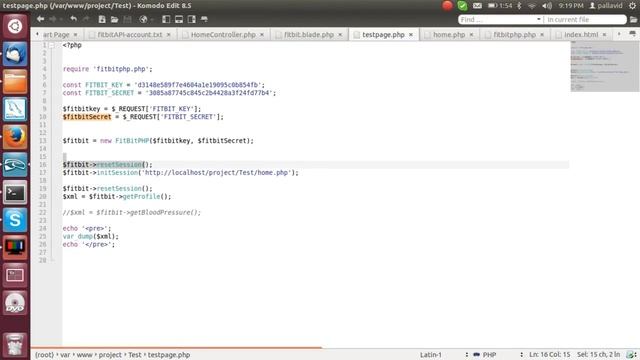Click the DVD disc icon in dock
This screenshot has width=640, height=360.
coord(15,303)
